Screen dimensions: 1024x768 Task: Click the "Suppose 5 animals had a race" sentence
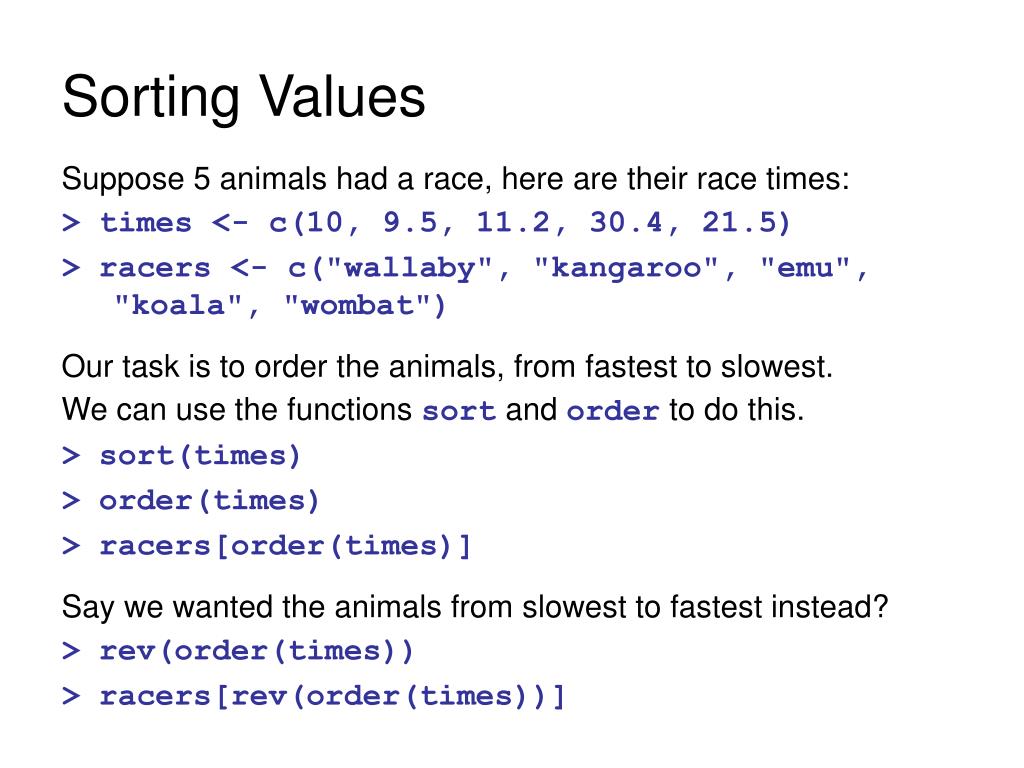click(455, 180)
